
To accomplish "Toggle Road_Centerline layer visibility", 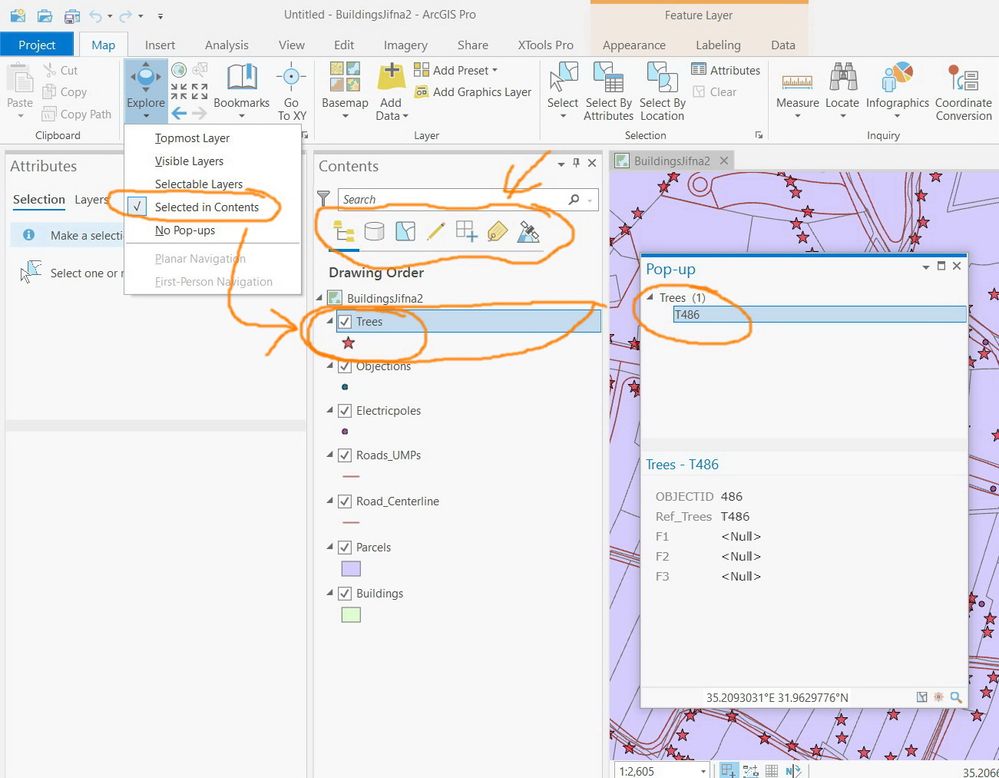I will [x=345, y=501].
